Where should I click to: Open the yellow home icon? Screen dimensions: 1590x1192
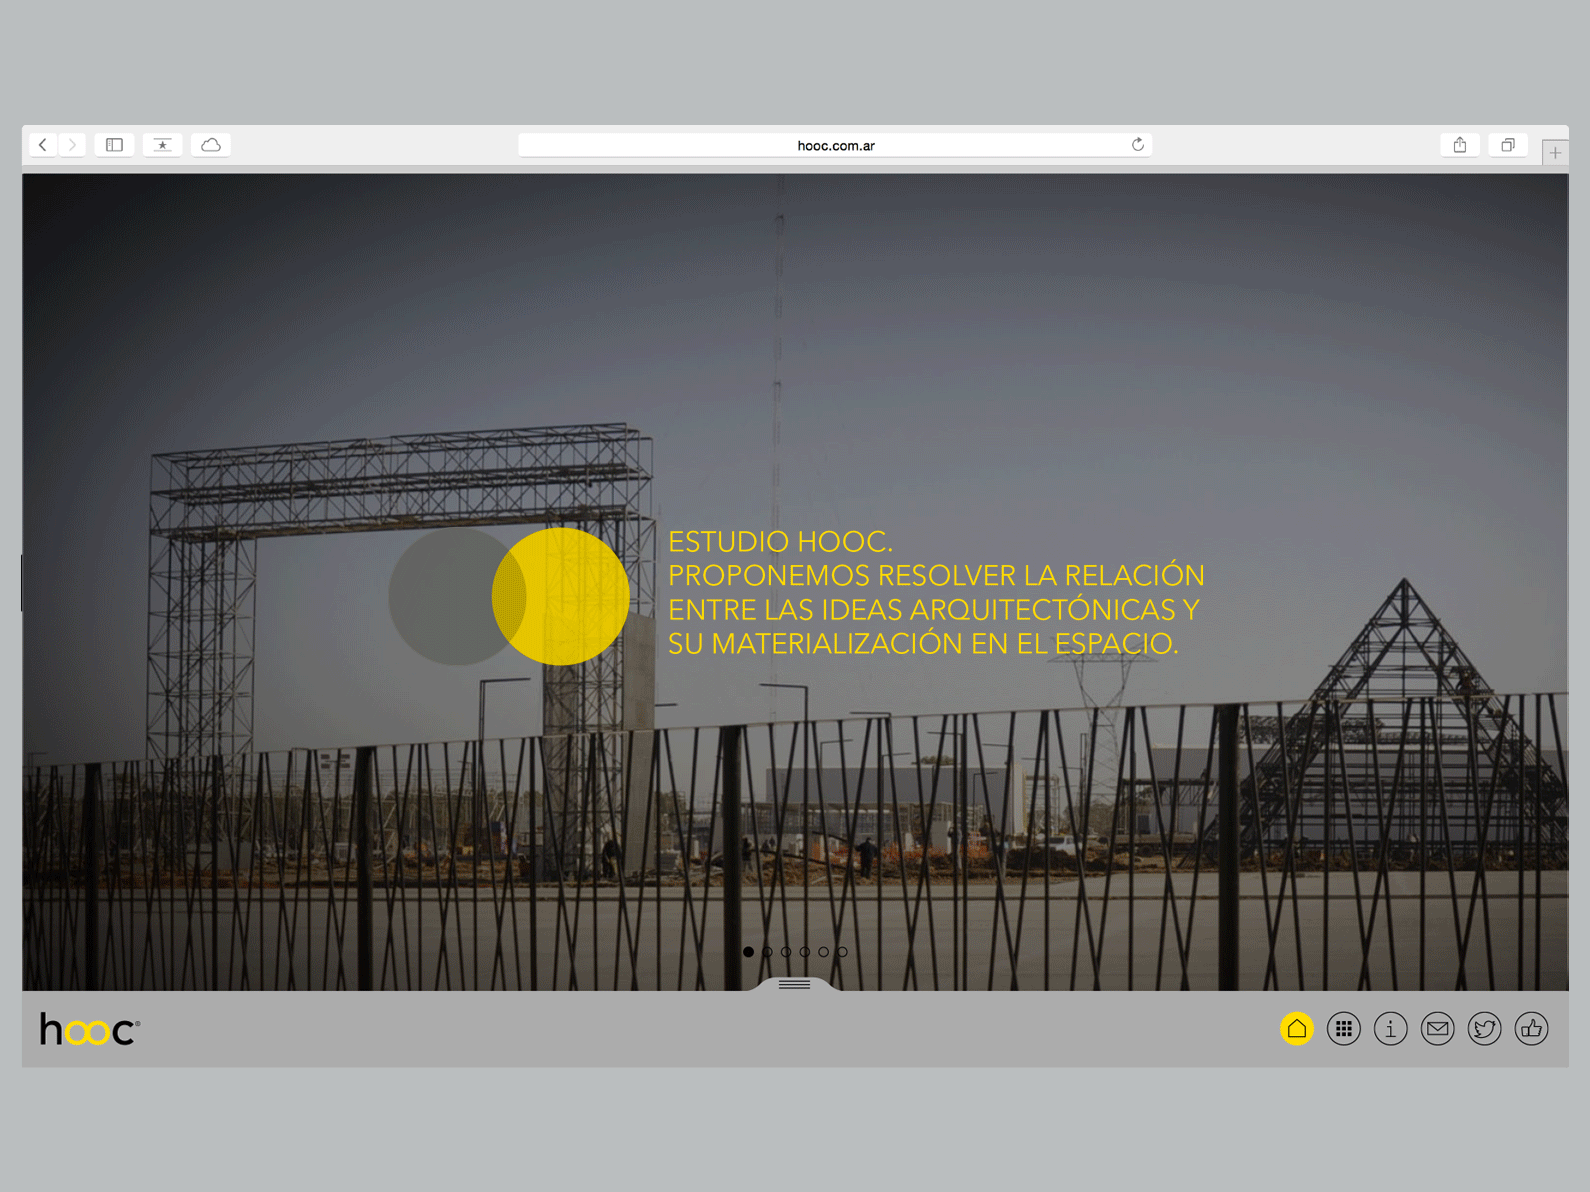point(1297,1029)
